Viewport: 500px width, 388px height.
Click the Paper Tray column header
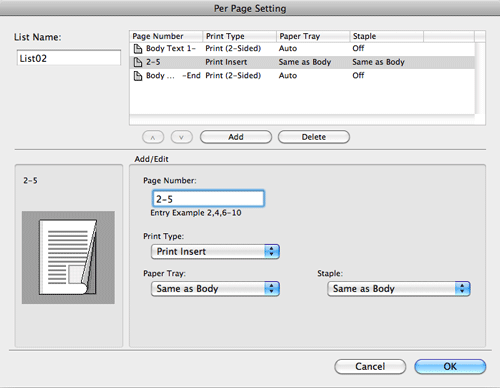coord(313,36)
